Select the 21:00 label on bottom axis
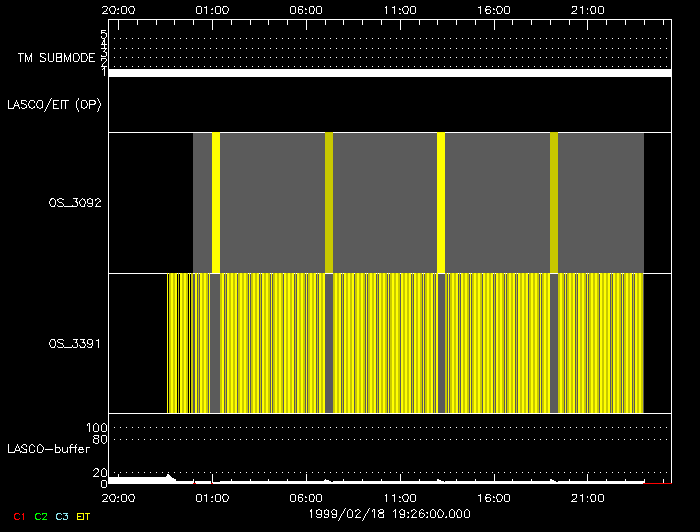The height and width of the screenshot is (532, 700). (x=588, y=496)
